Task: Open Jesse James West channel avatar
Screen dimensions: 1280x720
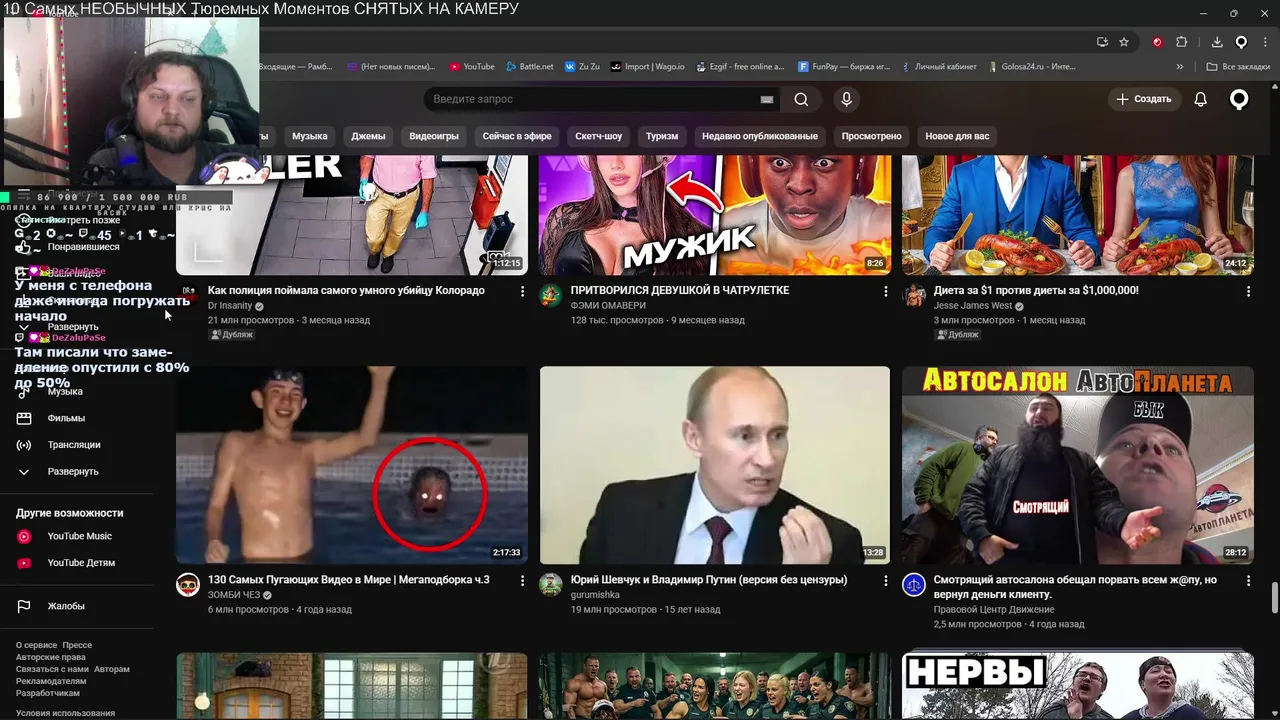Action: pos(914,295)
